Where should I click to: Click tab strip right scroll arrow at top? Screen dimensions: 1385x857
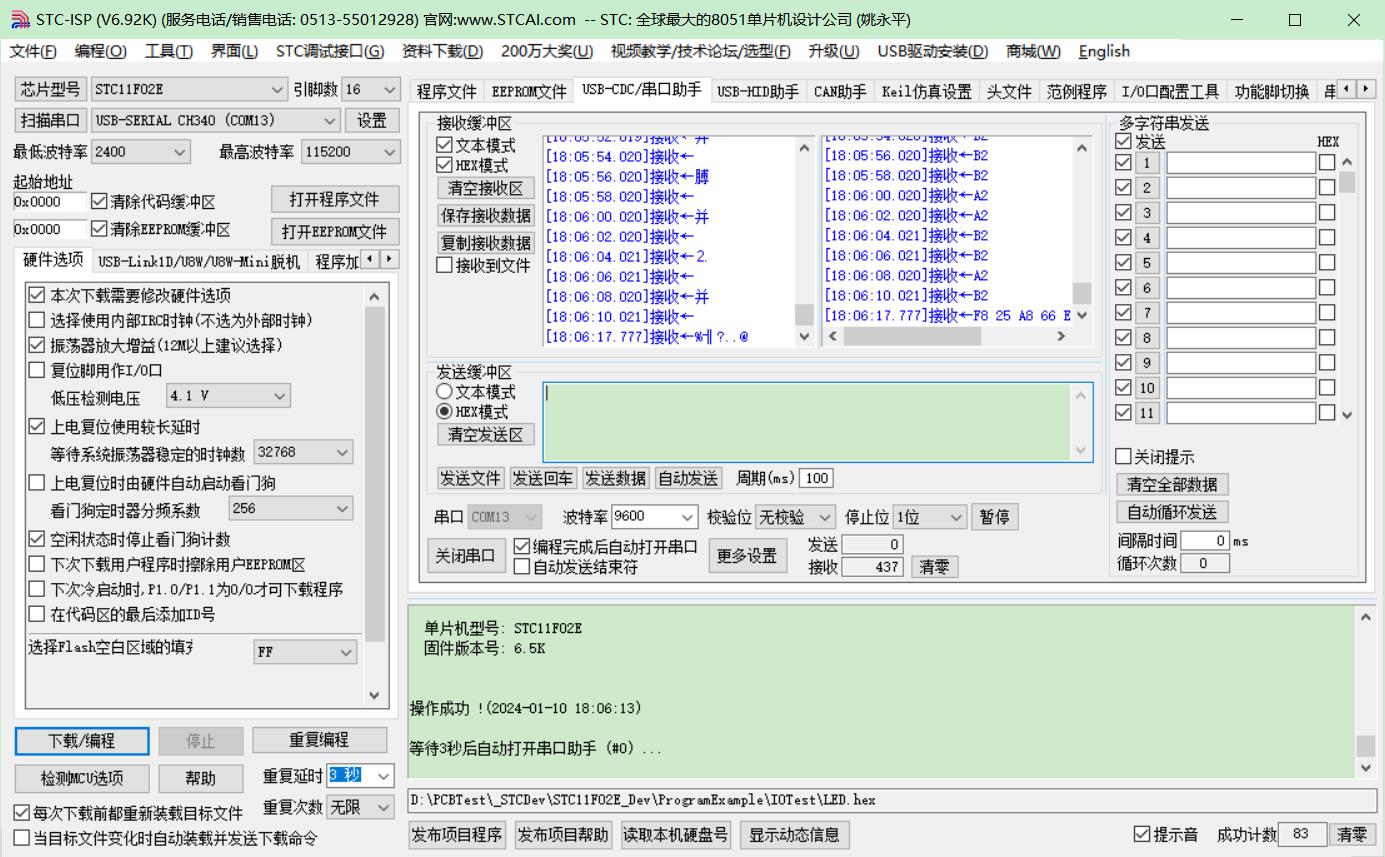(1366, 89)
